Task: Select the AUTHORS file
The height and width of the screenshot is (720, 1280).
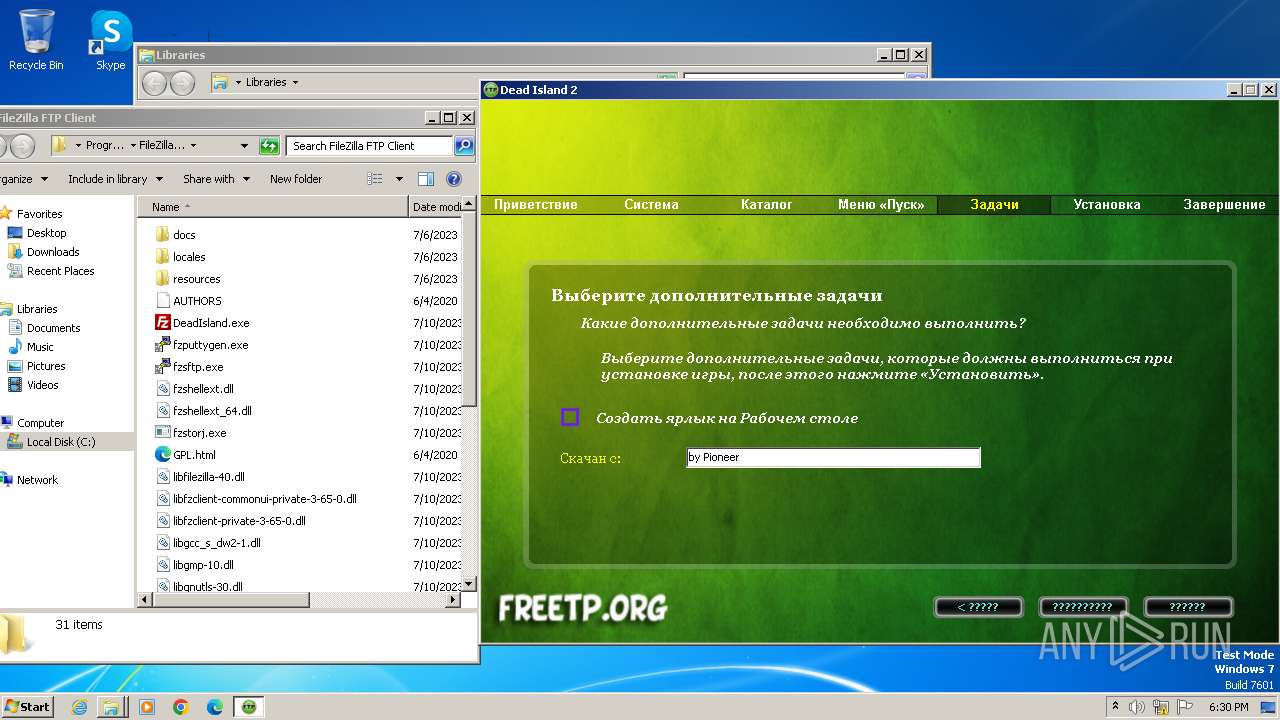Action: click(x=197, y=301)
